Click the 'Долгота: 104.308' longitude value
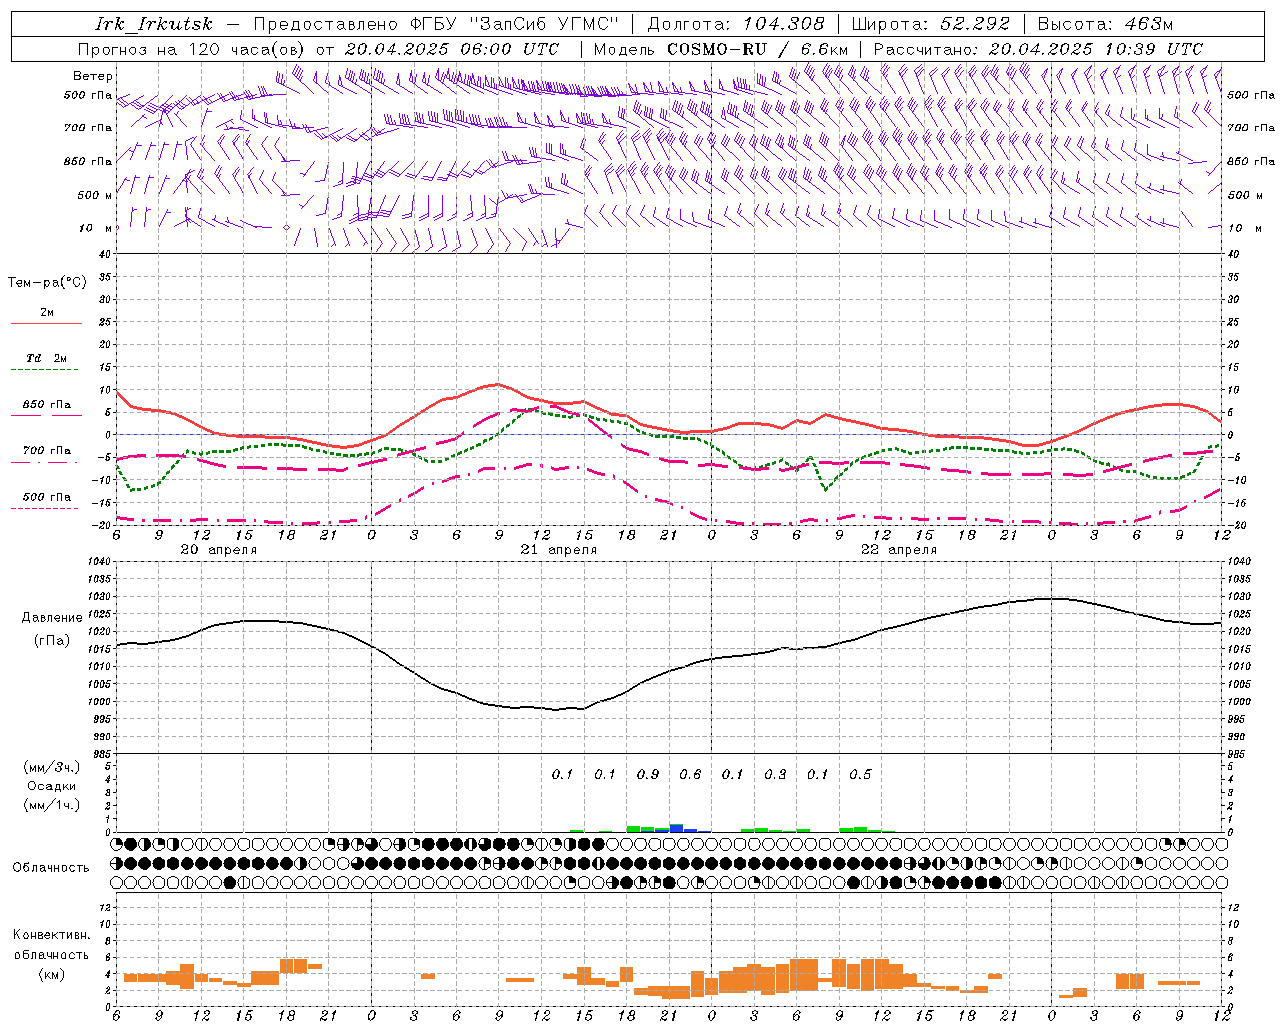Screen dimensions: 1280x1024 coord(736,24)
